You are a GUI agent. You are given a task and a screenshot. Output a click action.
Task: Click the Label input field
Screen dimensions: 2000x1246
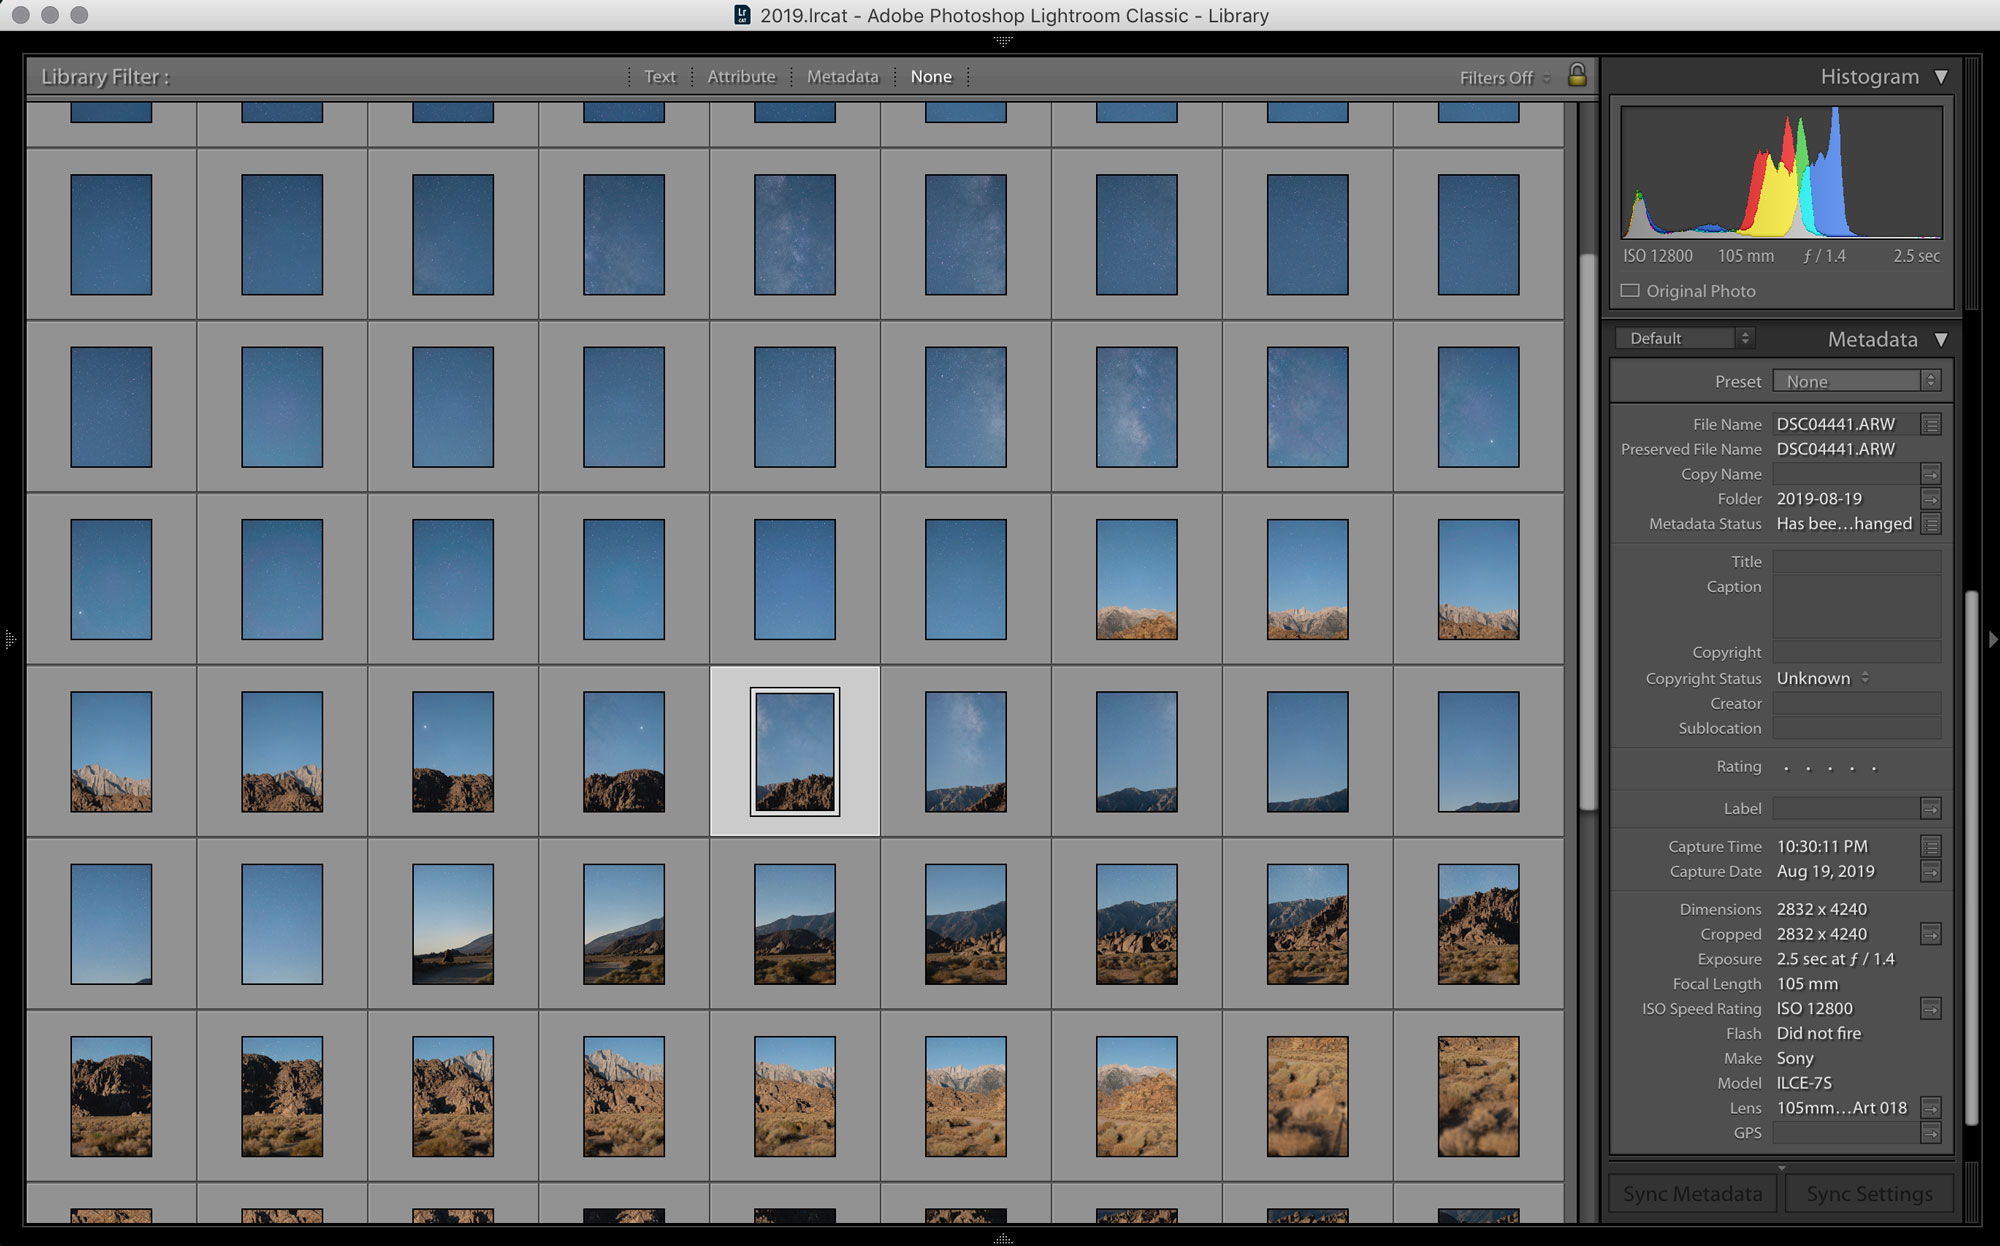pos(1846,808)
